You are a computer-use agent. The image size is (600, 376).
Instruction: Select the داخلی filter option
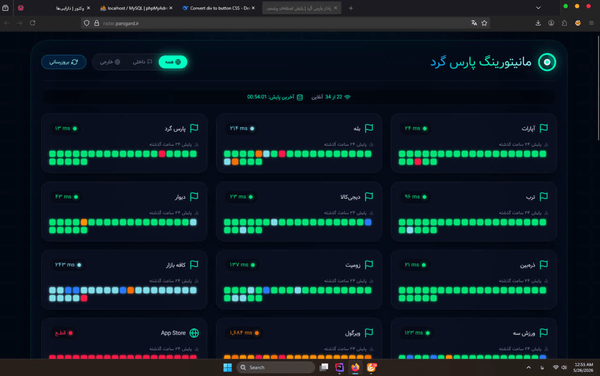[x=142, y=62]
